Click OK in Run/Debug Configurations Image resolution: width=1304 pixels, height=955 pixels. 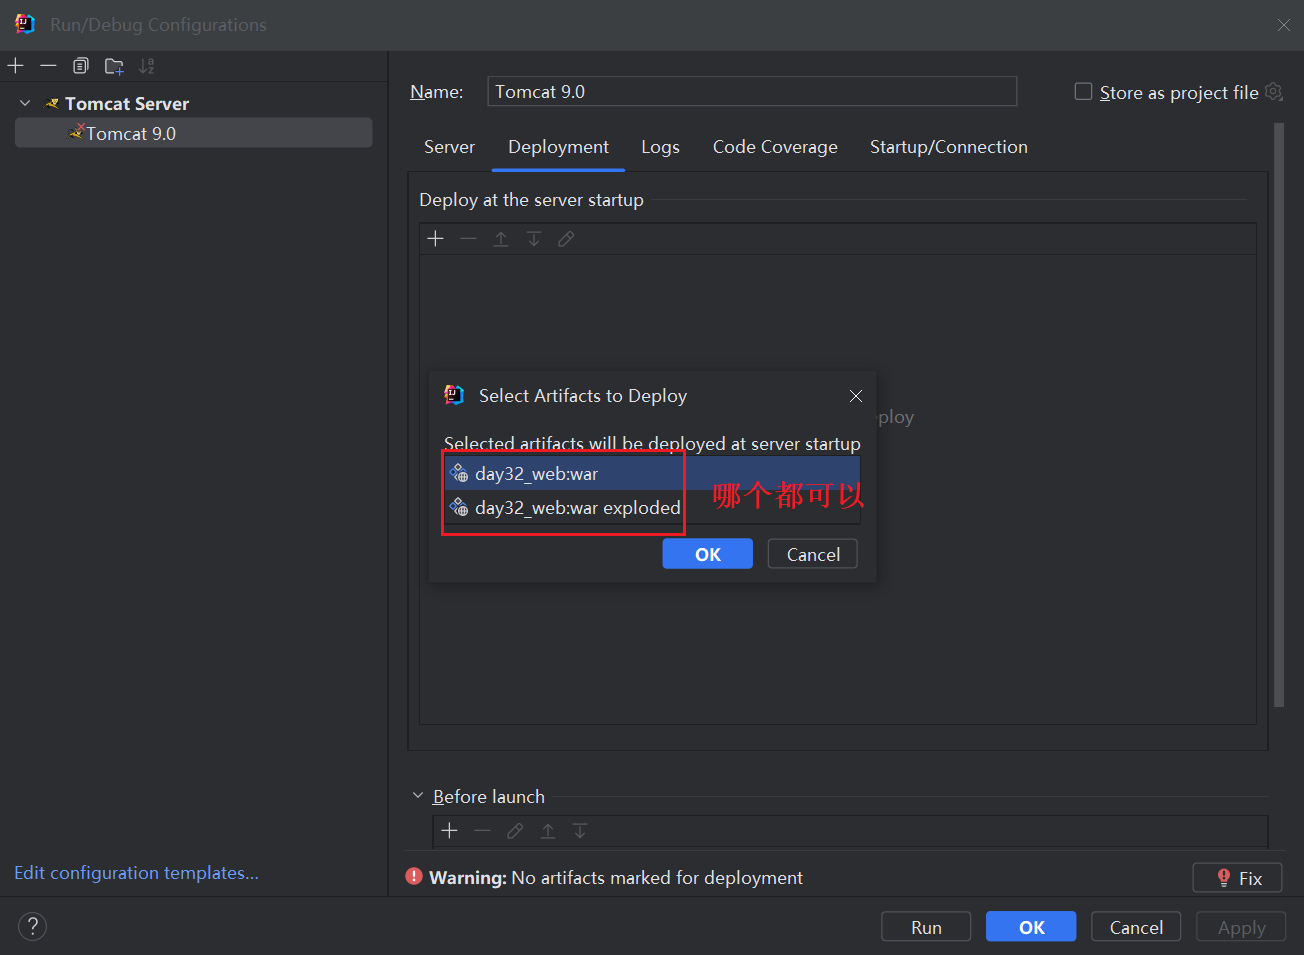[1031, 927]
